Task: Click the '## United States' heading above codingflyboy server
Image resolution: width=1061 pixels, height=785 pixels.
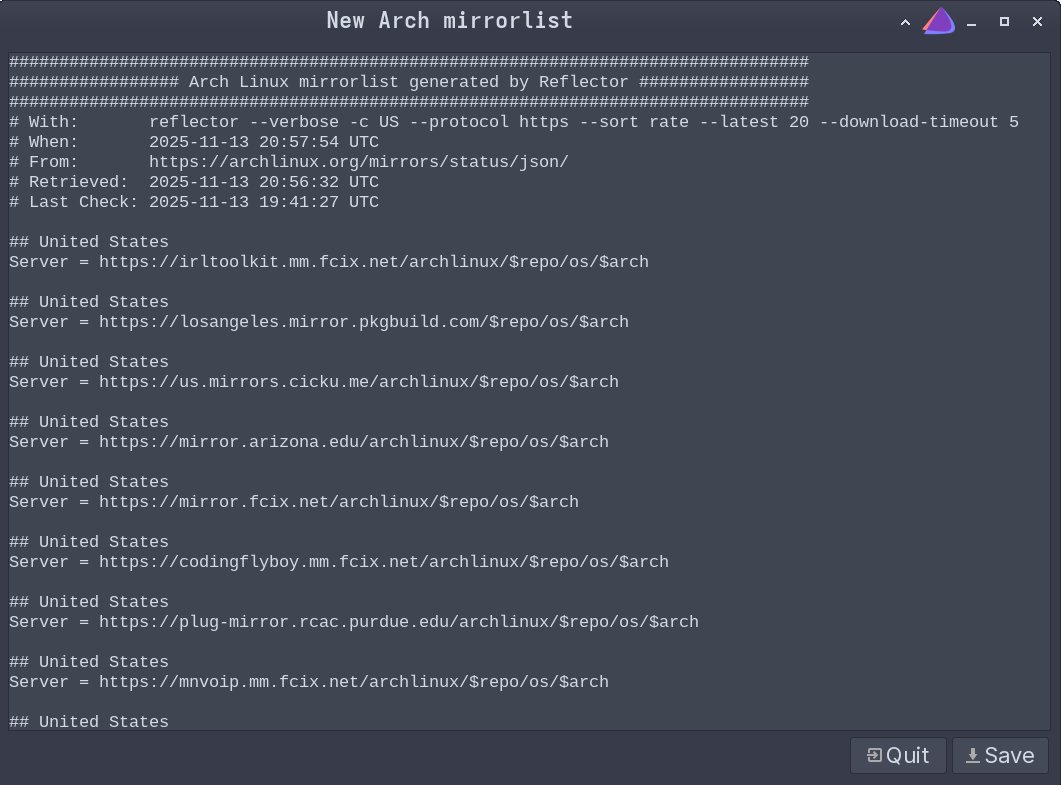Action: coord(89,542)
